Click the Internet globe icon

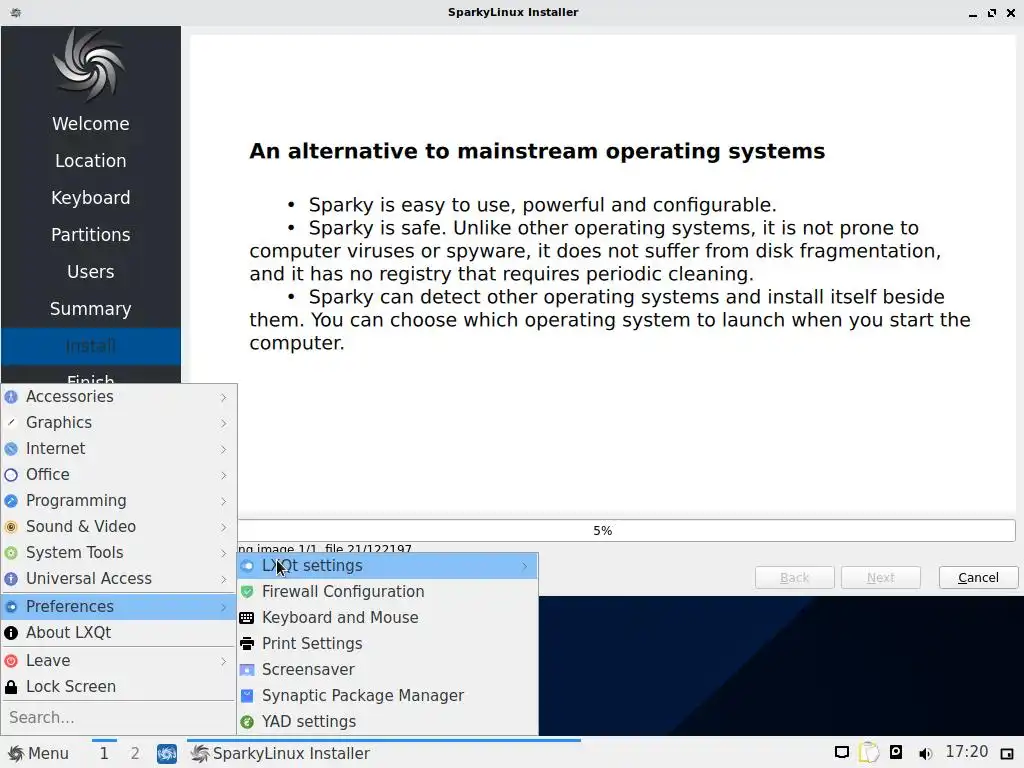[11, 449]
